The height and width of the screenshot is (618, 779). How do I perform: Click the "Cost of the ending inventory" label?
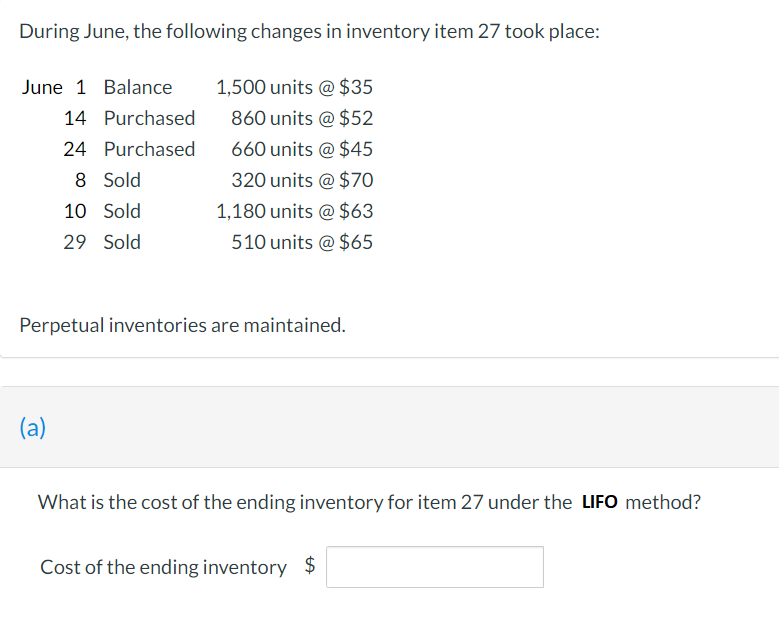coord(163,567)
